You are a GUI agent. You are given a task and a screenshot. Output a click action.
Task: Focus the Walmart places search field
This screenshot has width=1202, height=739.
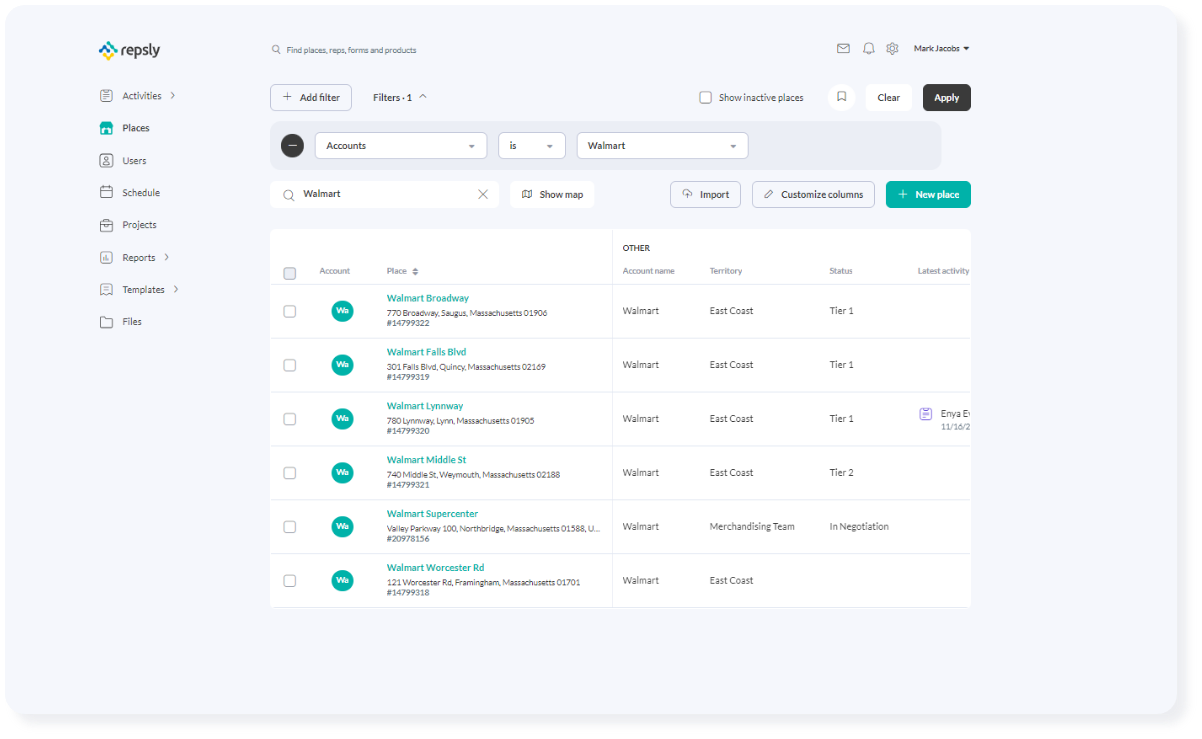pos(385,194)
